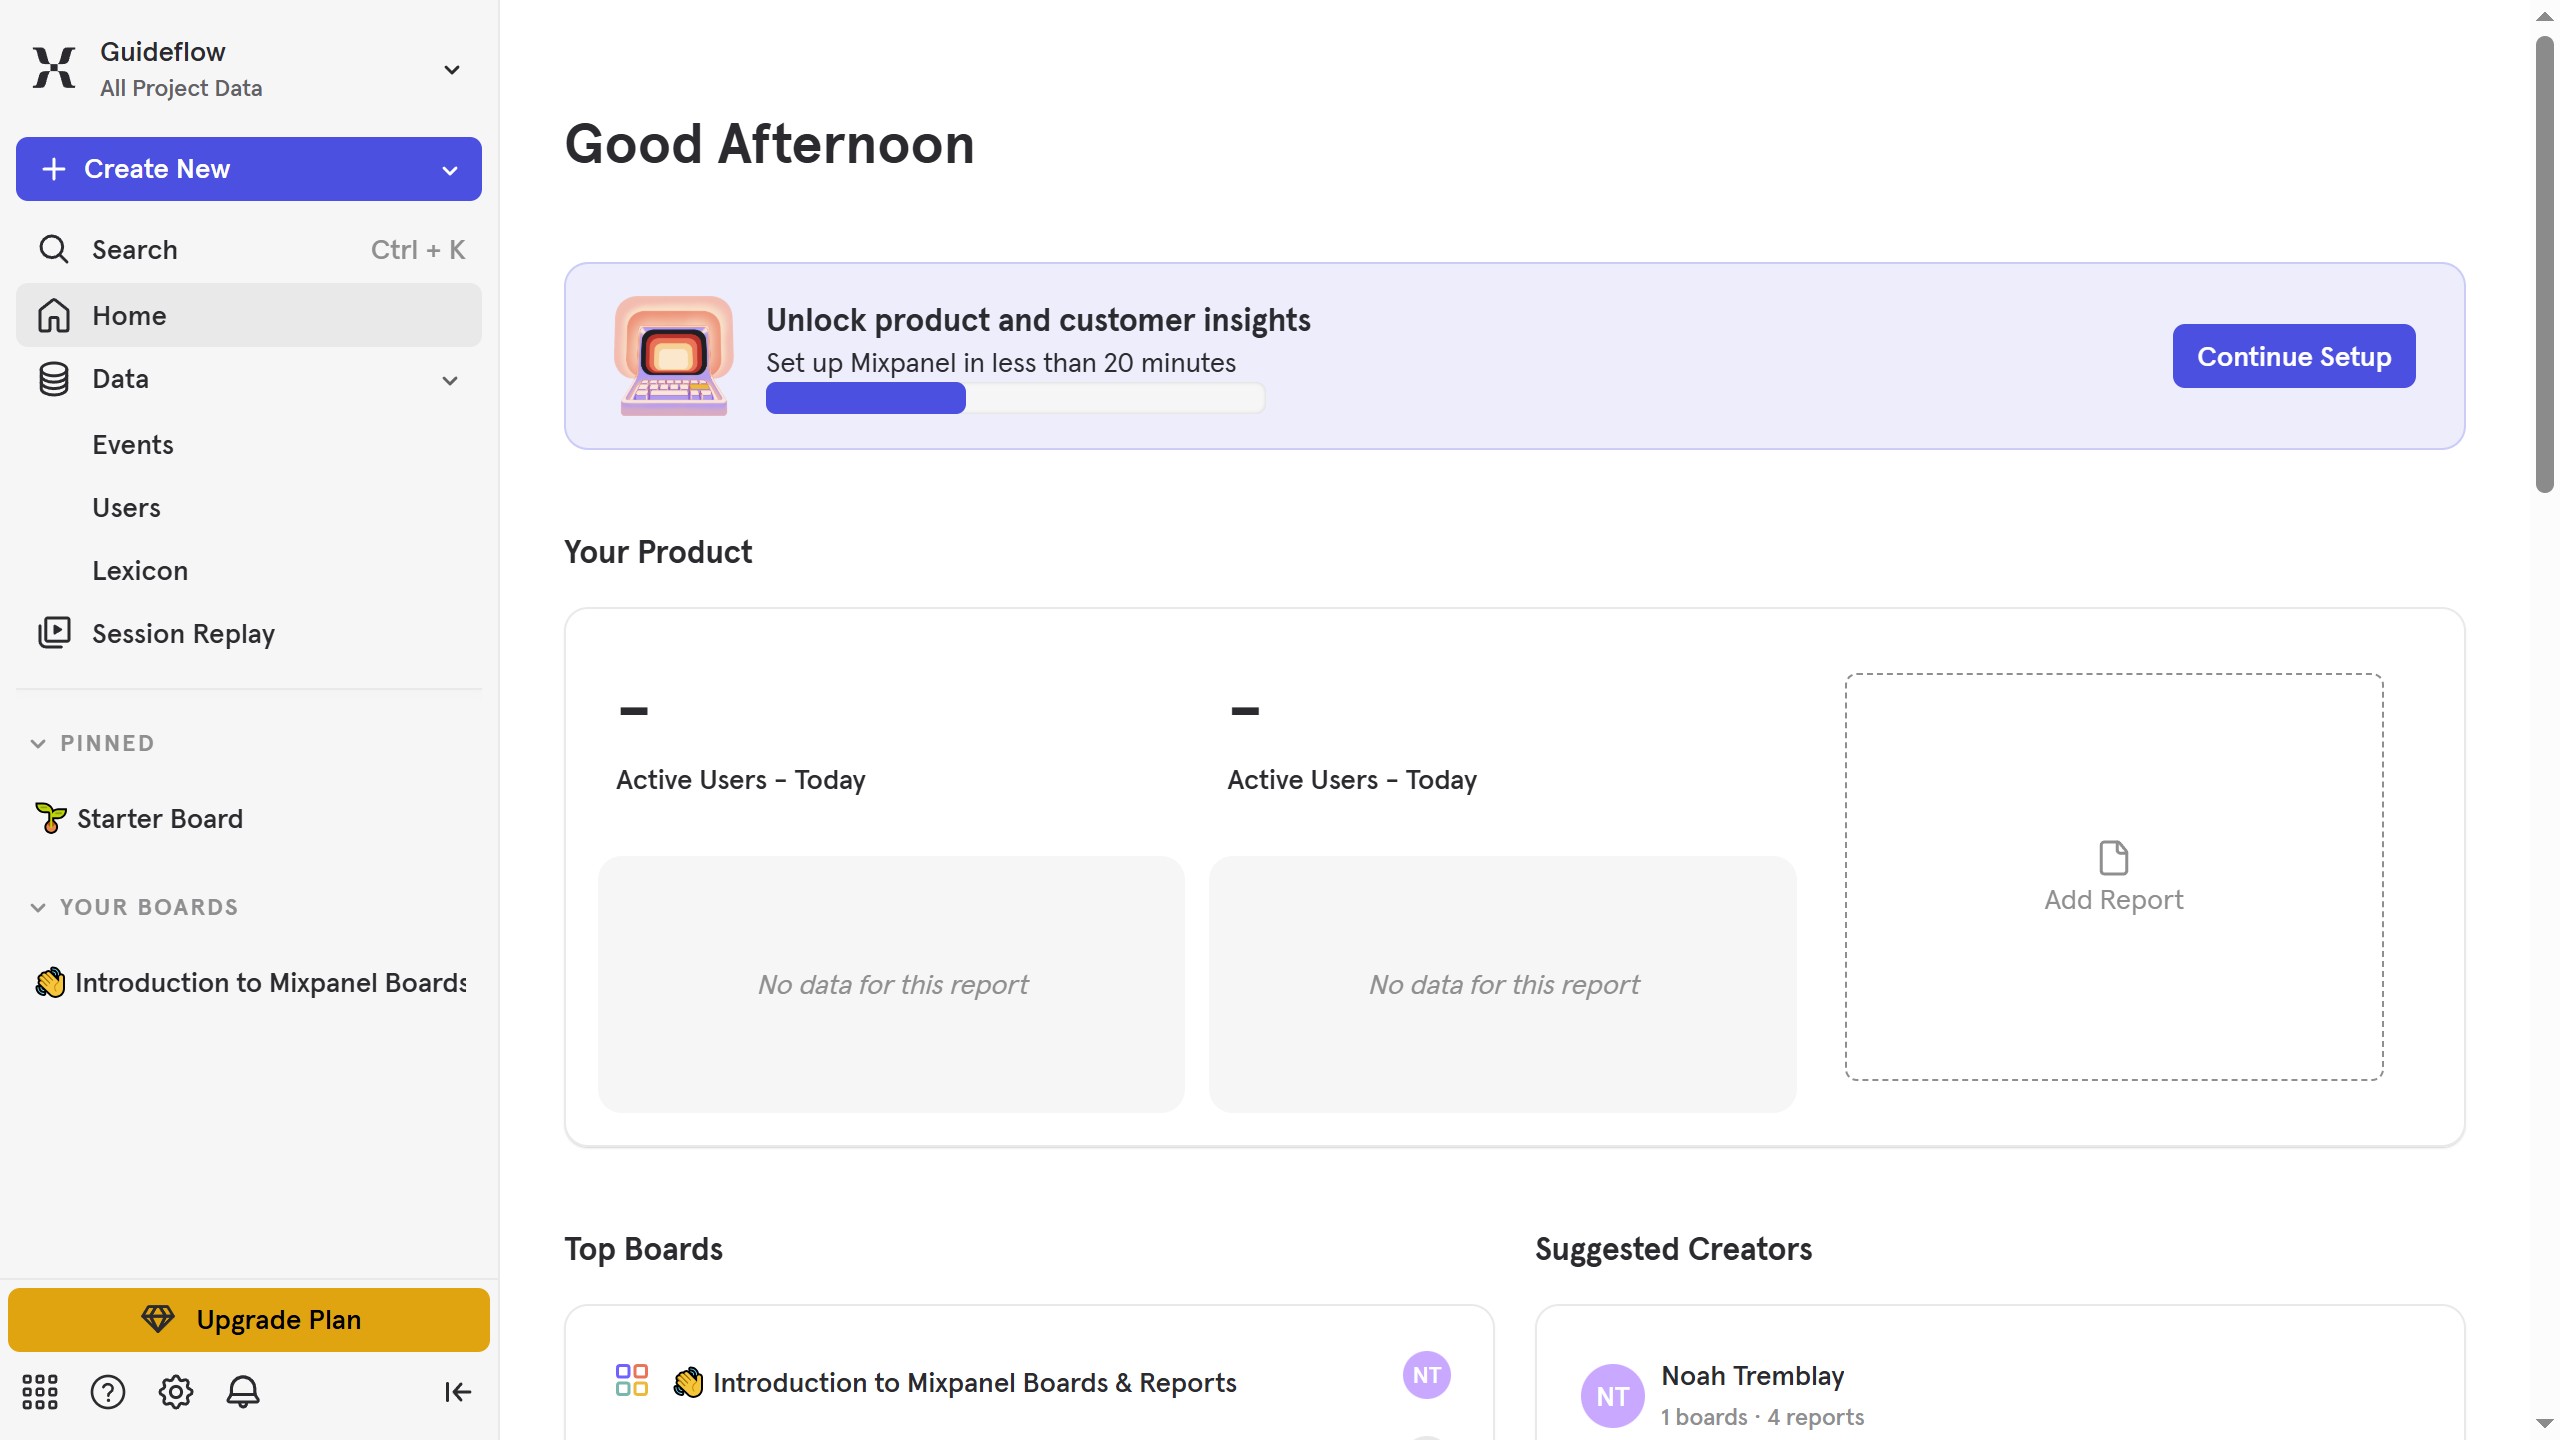Collapse the YOUR BOARDS section
Viewport: 2560px width, 1440px height.
(38, 907)
